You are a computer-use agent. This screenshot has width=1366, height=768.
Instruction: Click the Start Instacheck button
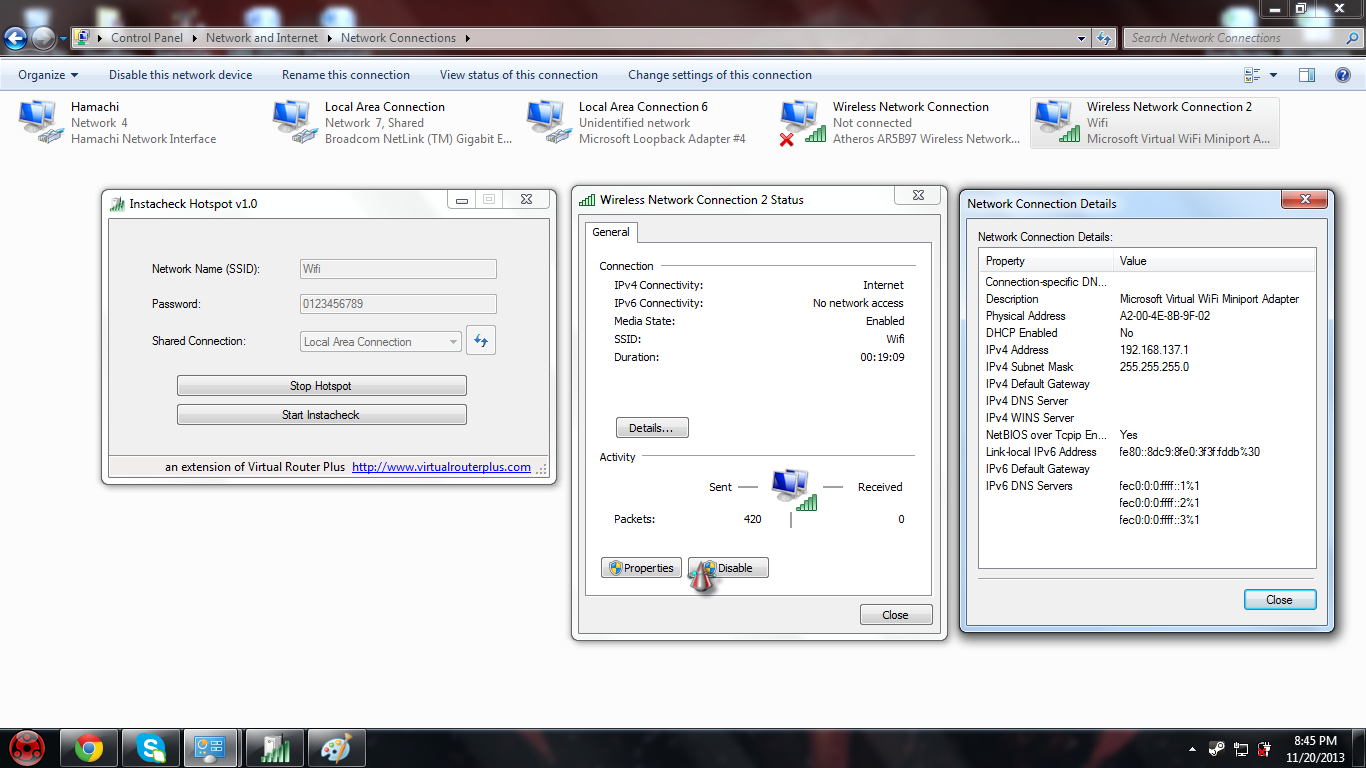[x=321, y=415]
